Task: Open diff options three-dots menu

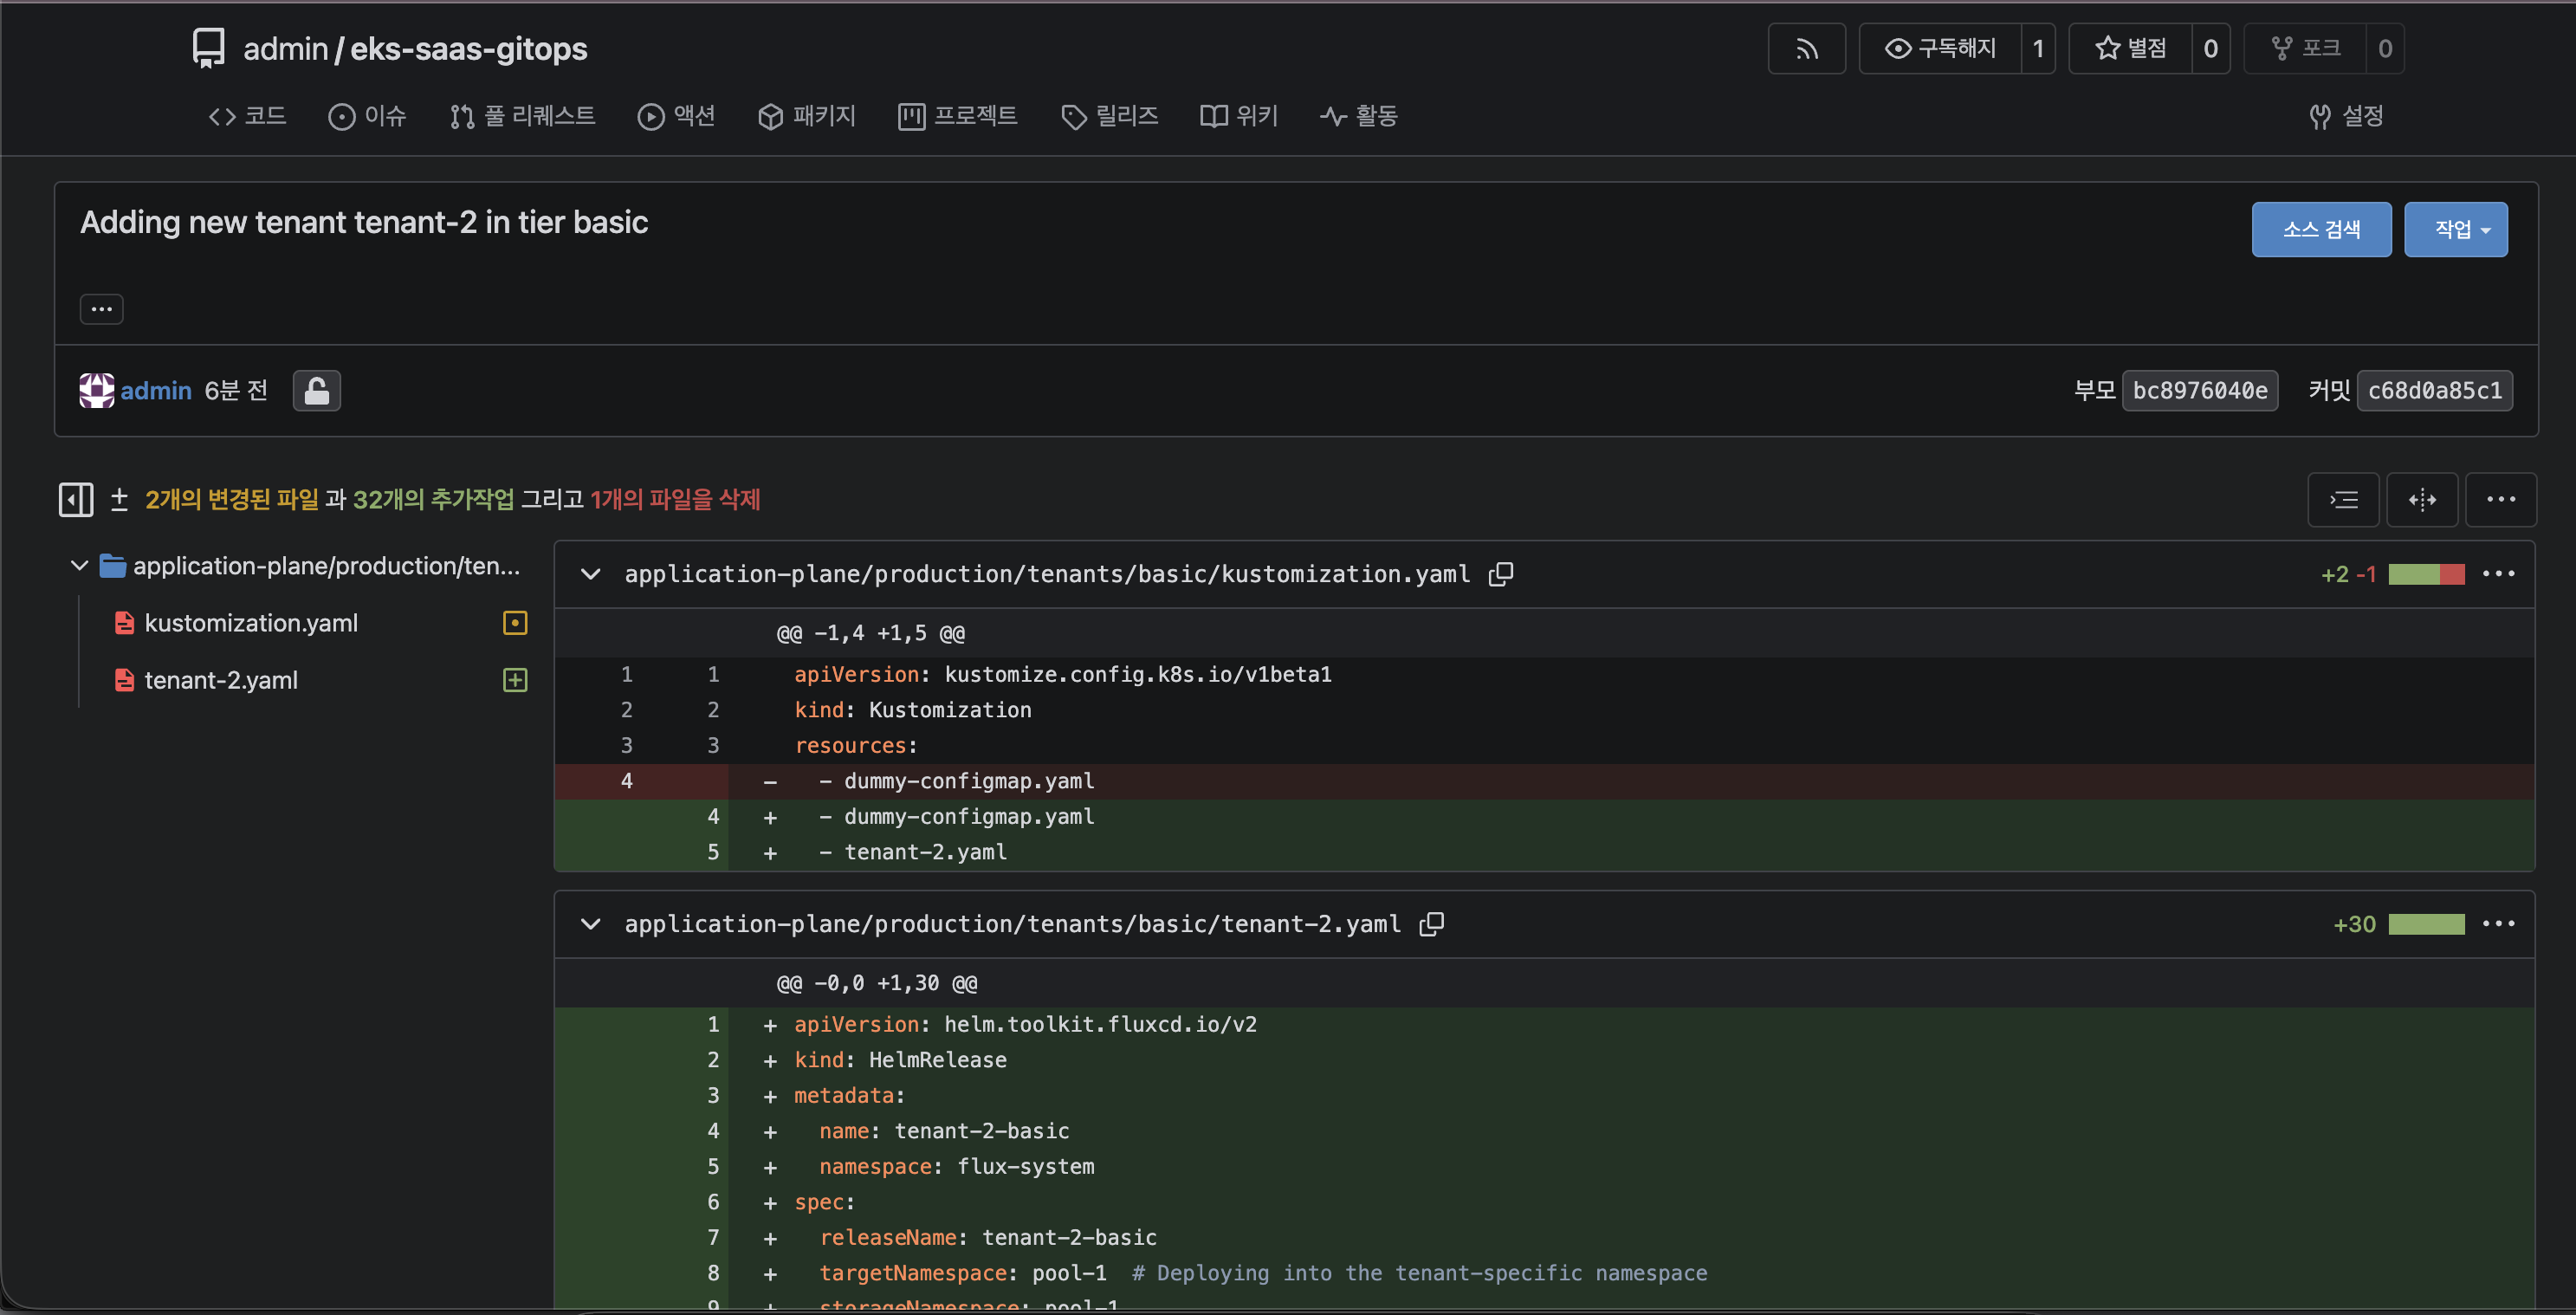Action: [x=2500, y=499]
